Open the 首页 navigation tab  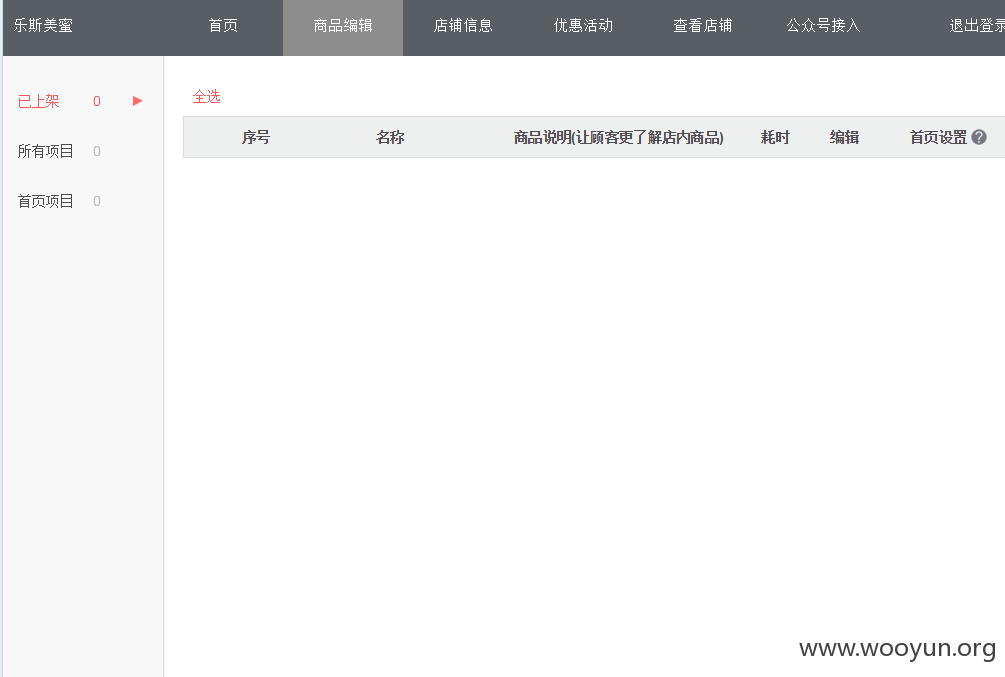point(223,26)
